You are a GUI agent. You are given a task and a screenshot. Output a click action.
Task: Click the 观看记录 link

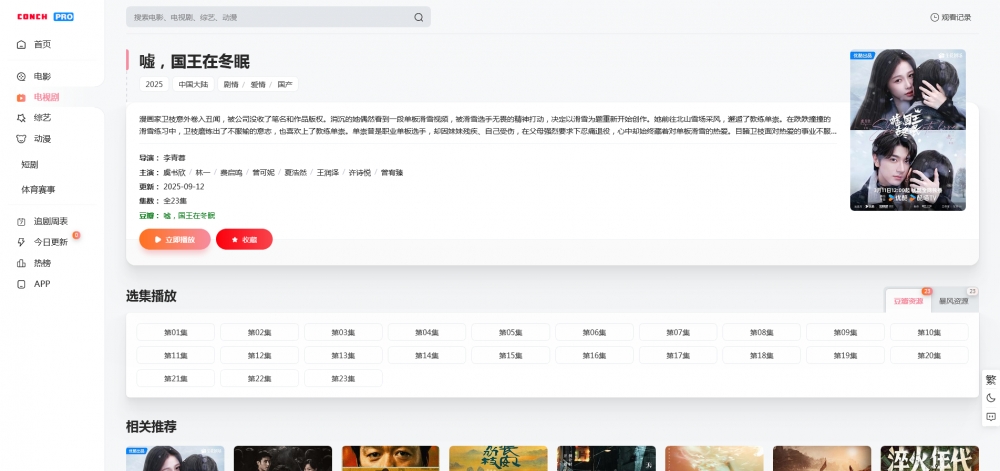(x=956, y=17)
